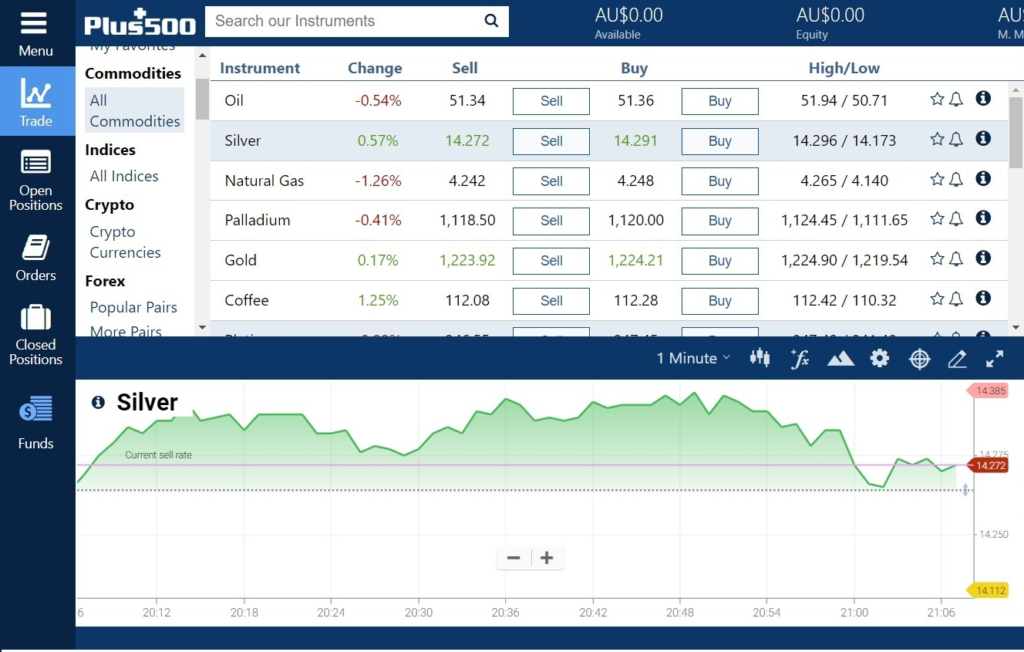The width and height of the screenshot is (1024, 652).
Task: Click the instrument table vertical scrollbar
Action: coord(1016,132)
